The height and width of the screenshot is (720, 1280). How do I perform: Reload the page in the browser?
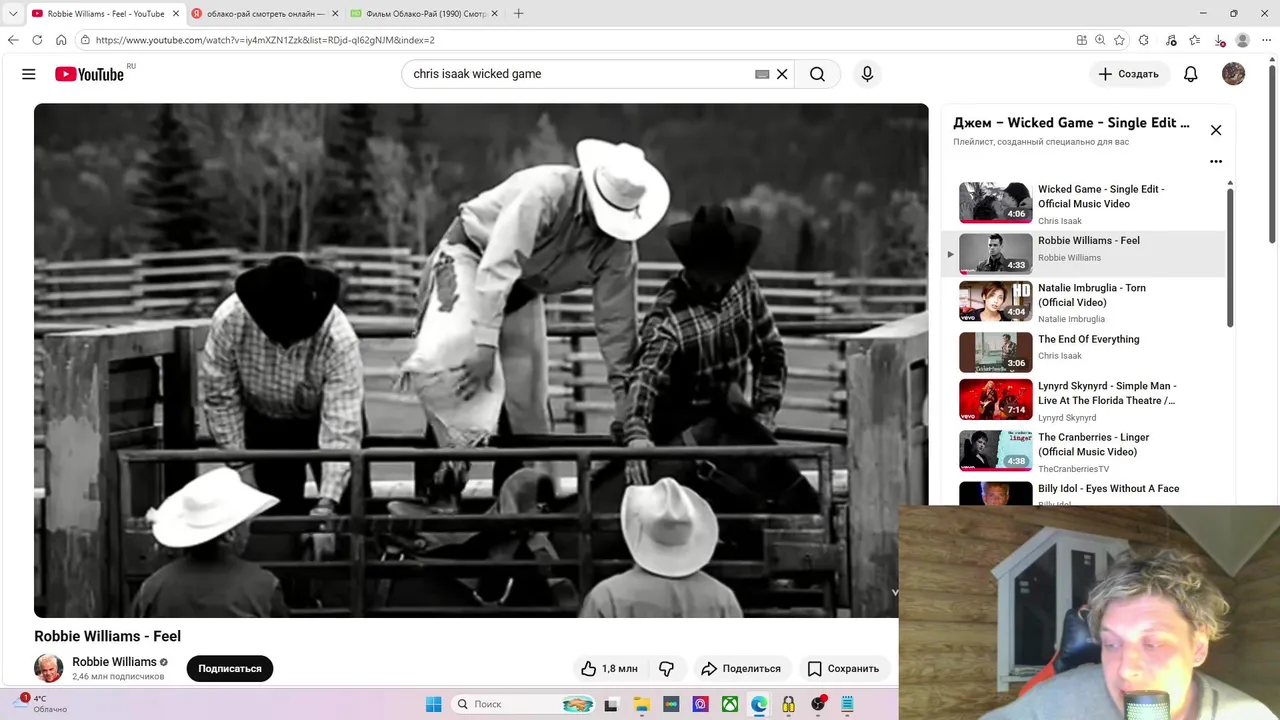37,40
